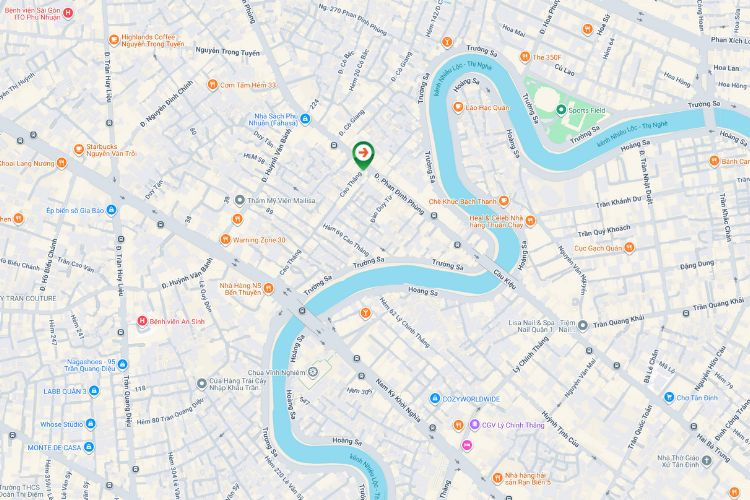
Task: Open the Nhà Hàng NS Bến Thuyền label
Action: click(x=241, y=289)
